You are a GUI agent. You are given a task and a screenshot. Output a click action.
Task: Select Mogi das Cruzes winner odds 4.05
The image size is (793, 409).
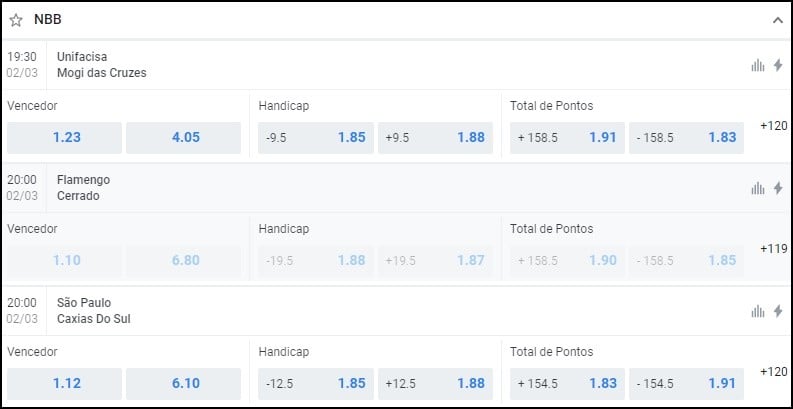[184, 138]
